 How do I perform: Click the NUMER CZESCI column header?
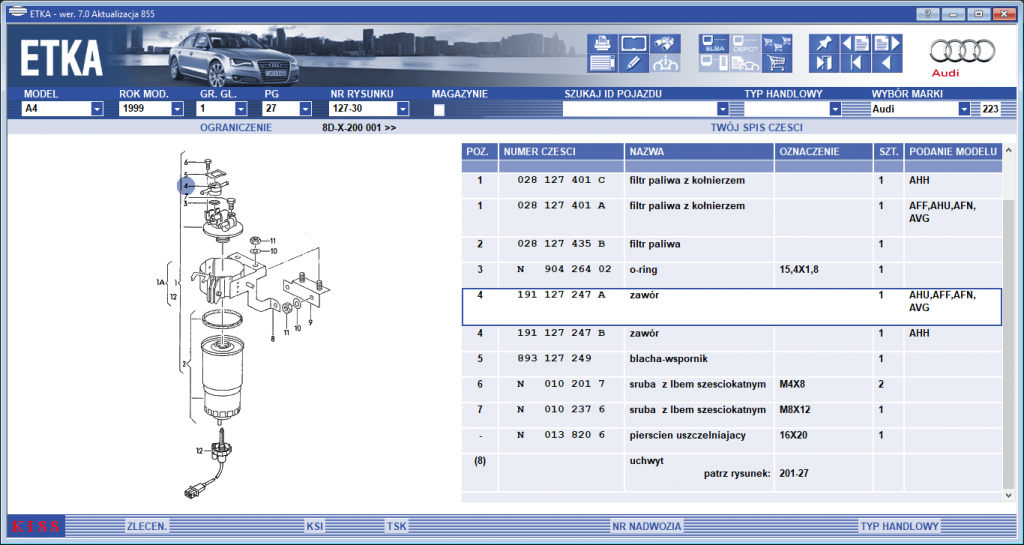(x=561, y=151)
